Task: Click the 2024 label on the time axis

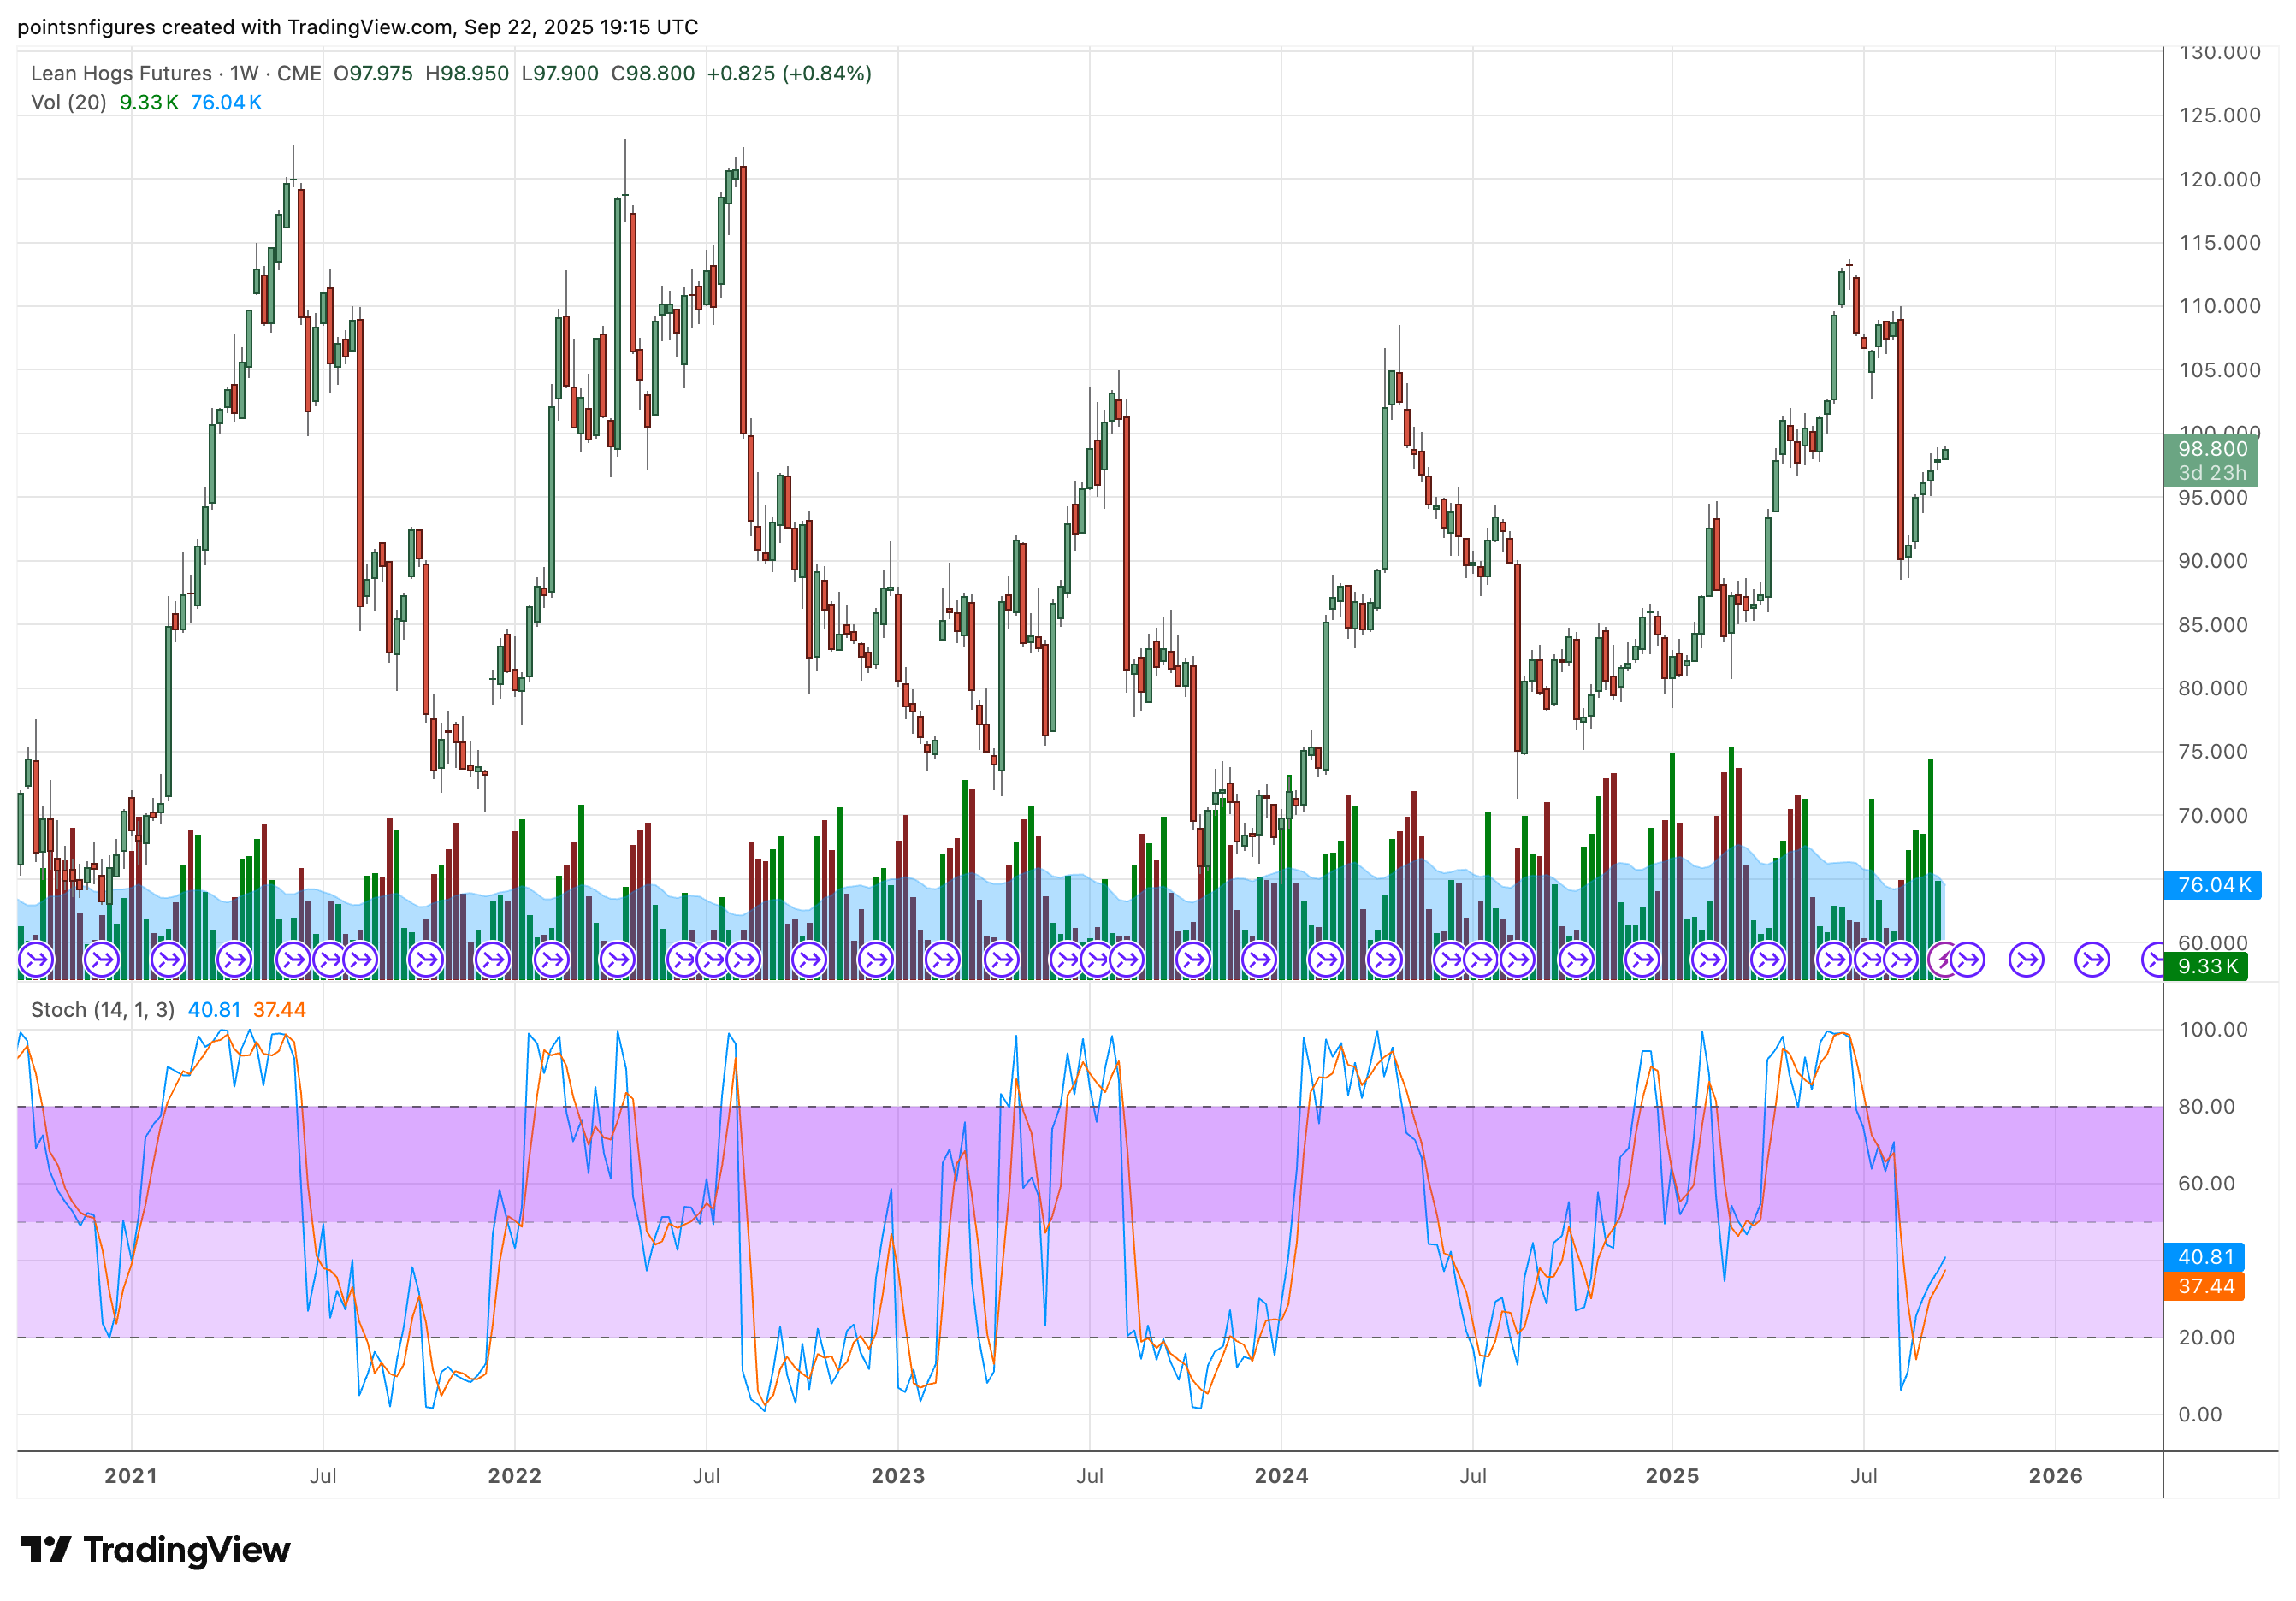Action: [1281, 1476]
